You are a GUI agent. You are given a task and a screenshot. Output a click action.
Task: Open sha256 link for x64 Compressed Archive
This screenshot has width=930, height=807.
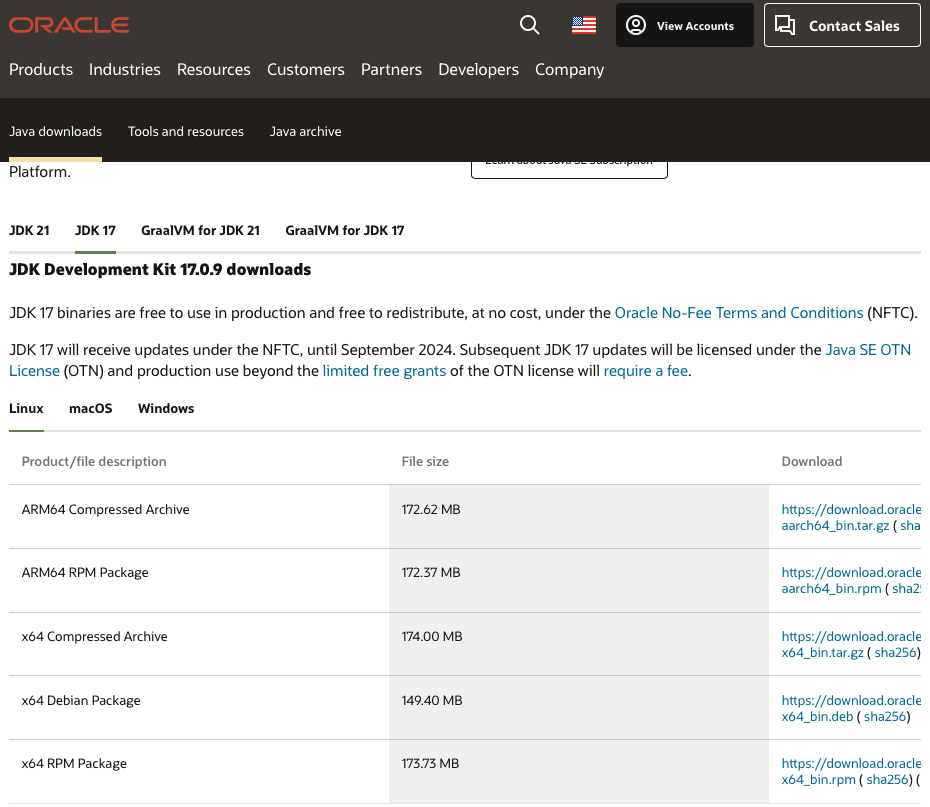896,652
